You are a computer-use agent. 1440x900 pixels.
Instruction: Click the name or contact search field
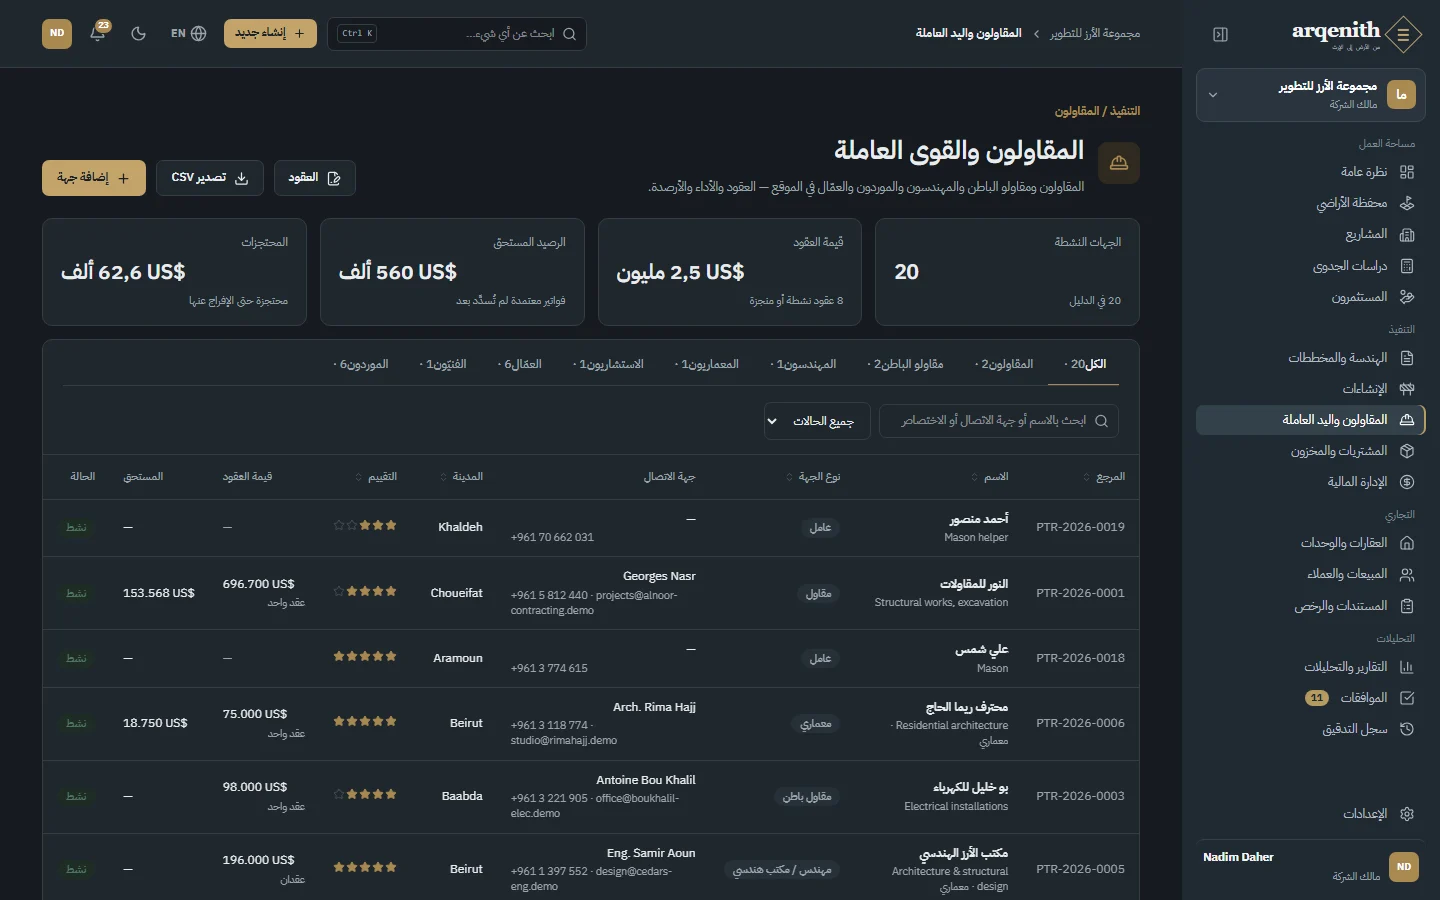(999, 421)
